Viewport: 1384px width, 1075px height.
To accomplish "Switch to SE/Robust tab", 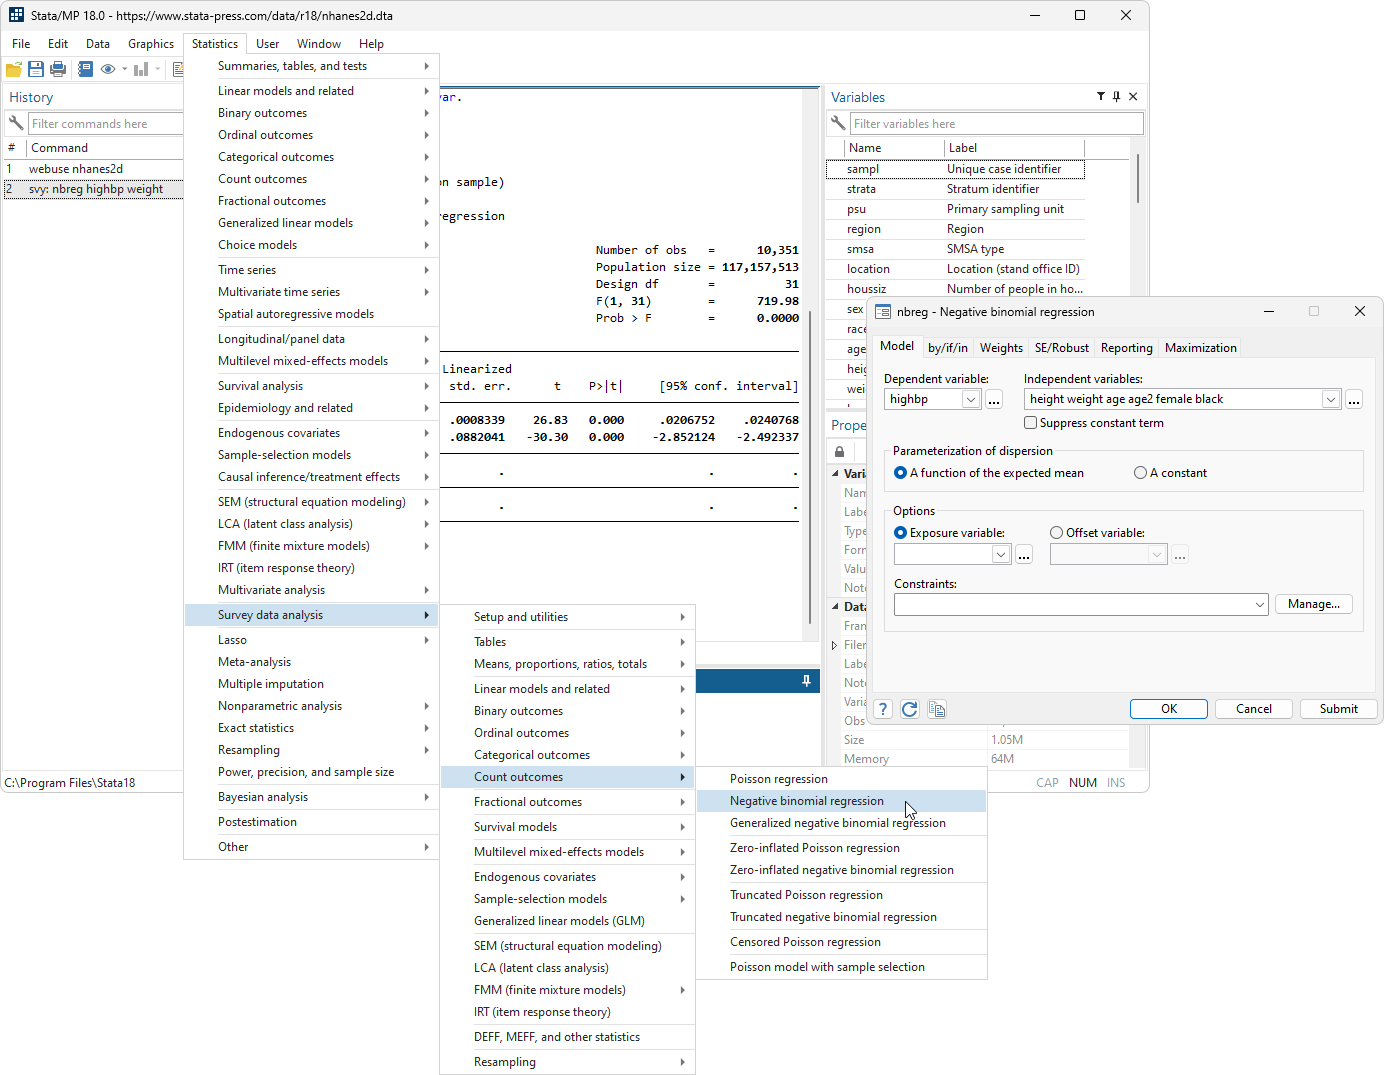I will pos(1062,348).
